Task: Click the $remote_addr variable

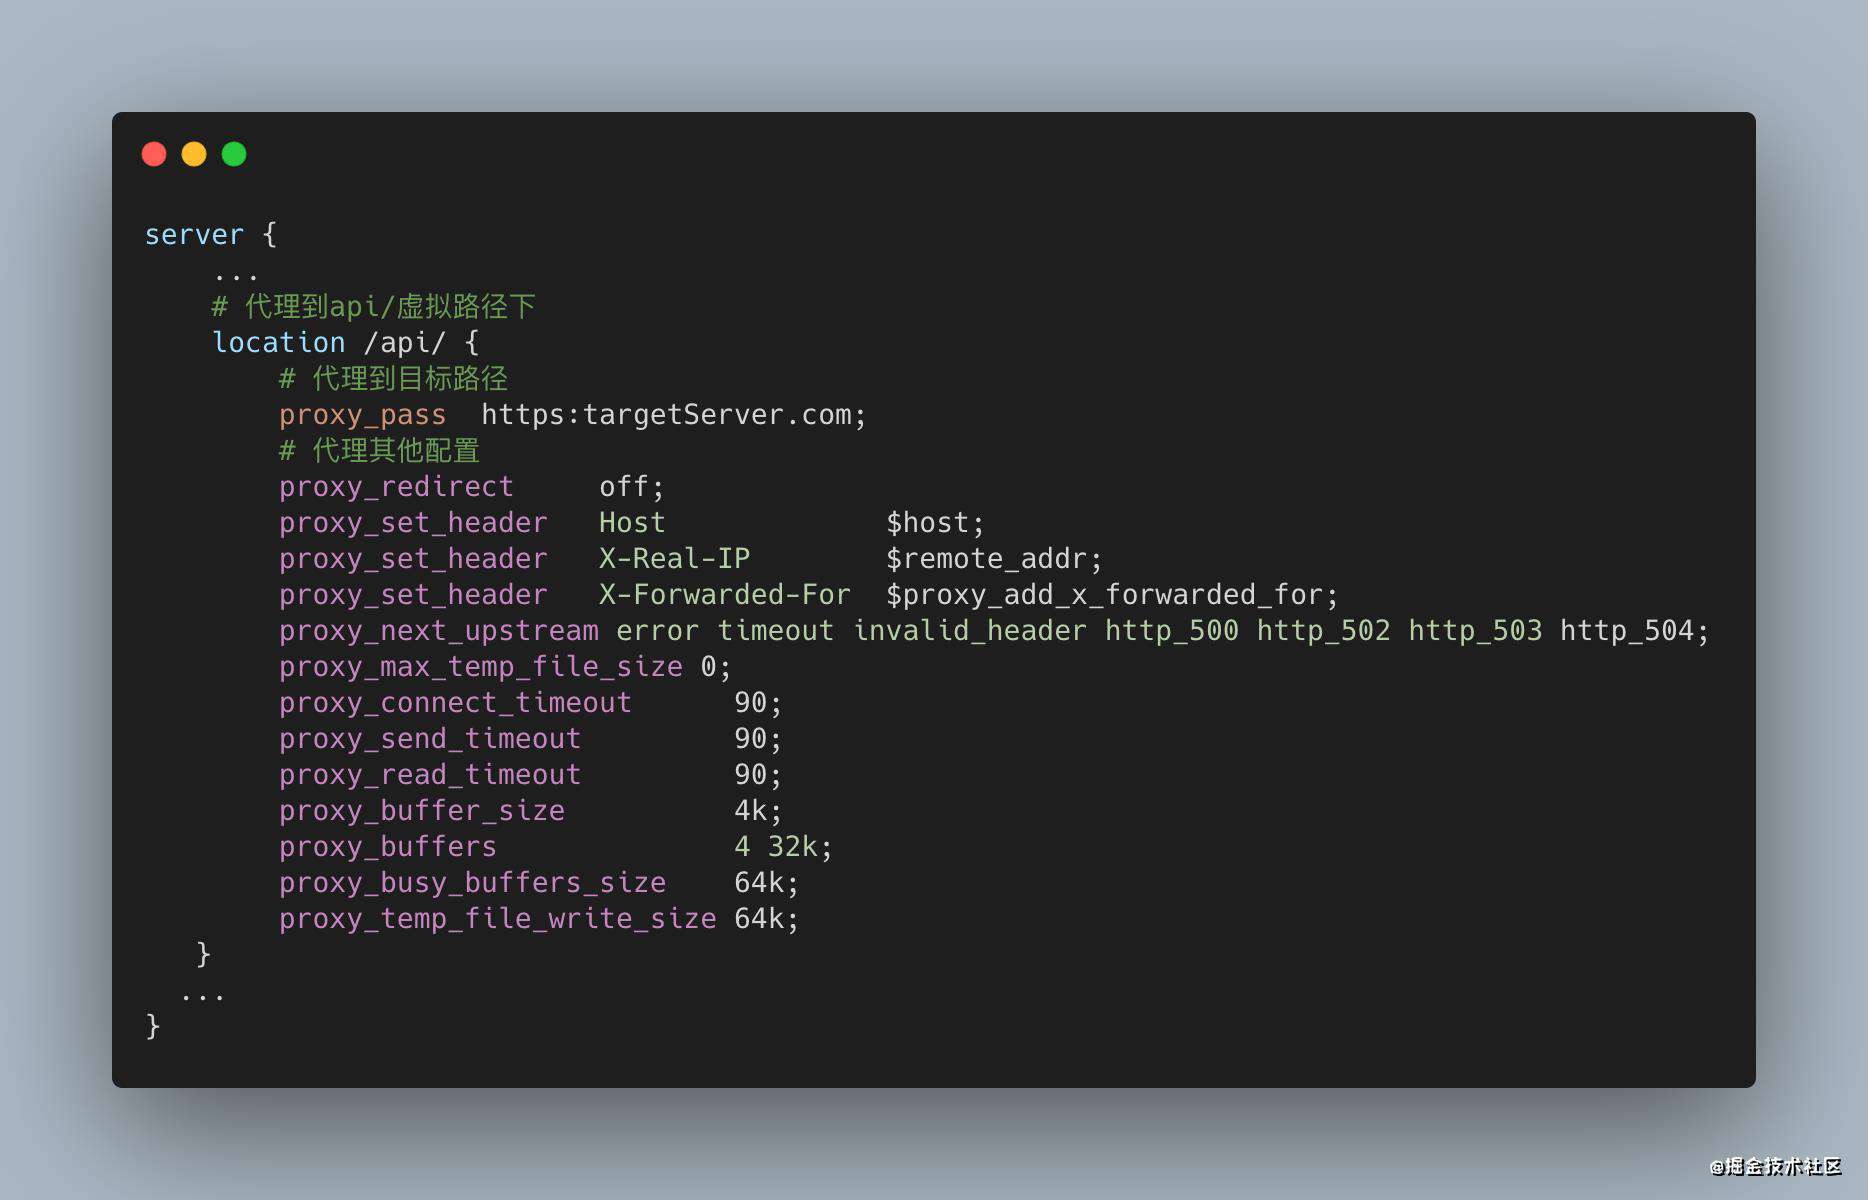Action: click(x=993, y=559)
